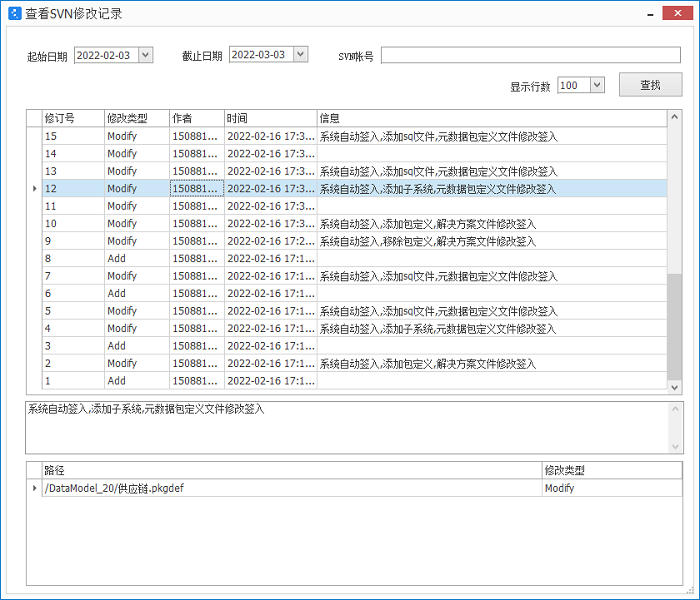Open the 起始日期 date dropdown

pyautogui.click(x=146, y=55)
